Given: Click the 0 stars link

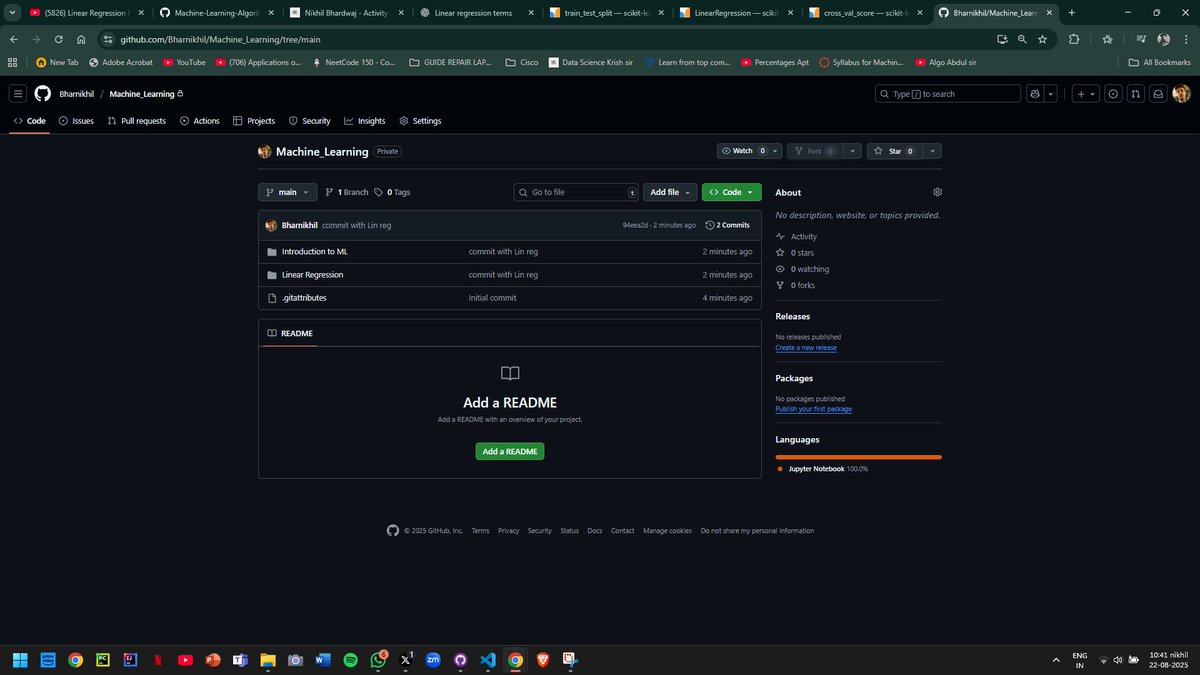Looking at the screenshot, I should click(796, 253).
